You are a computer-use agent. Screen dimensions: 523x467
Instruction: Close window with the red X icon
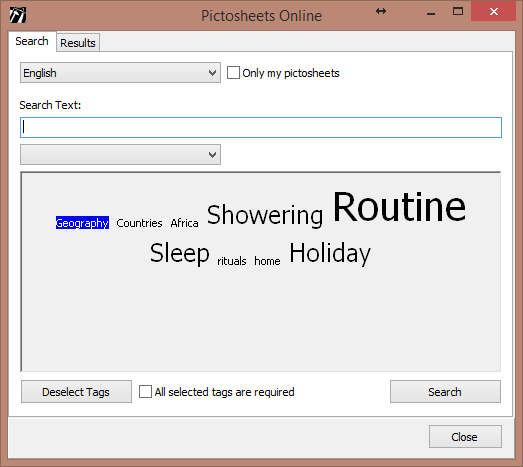point(494,12)
